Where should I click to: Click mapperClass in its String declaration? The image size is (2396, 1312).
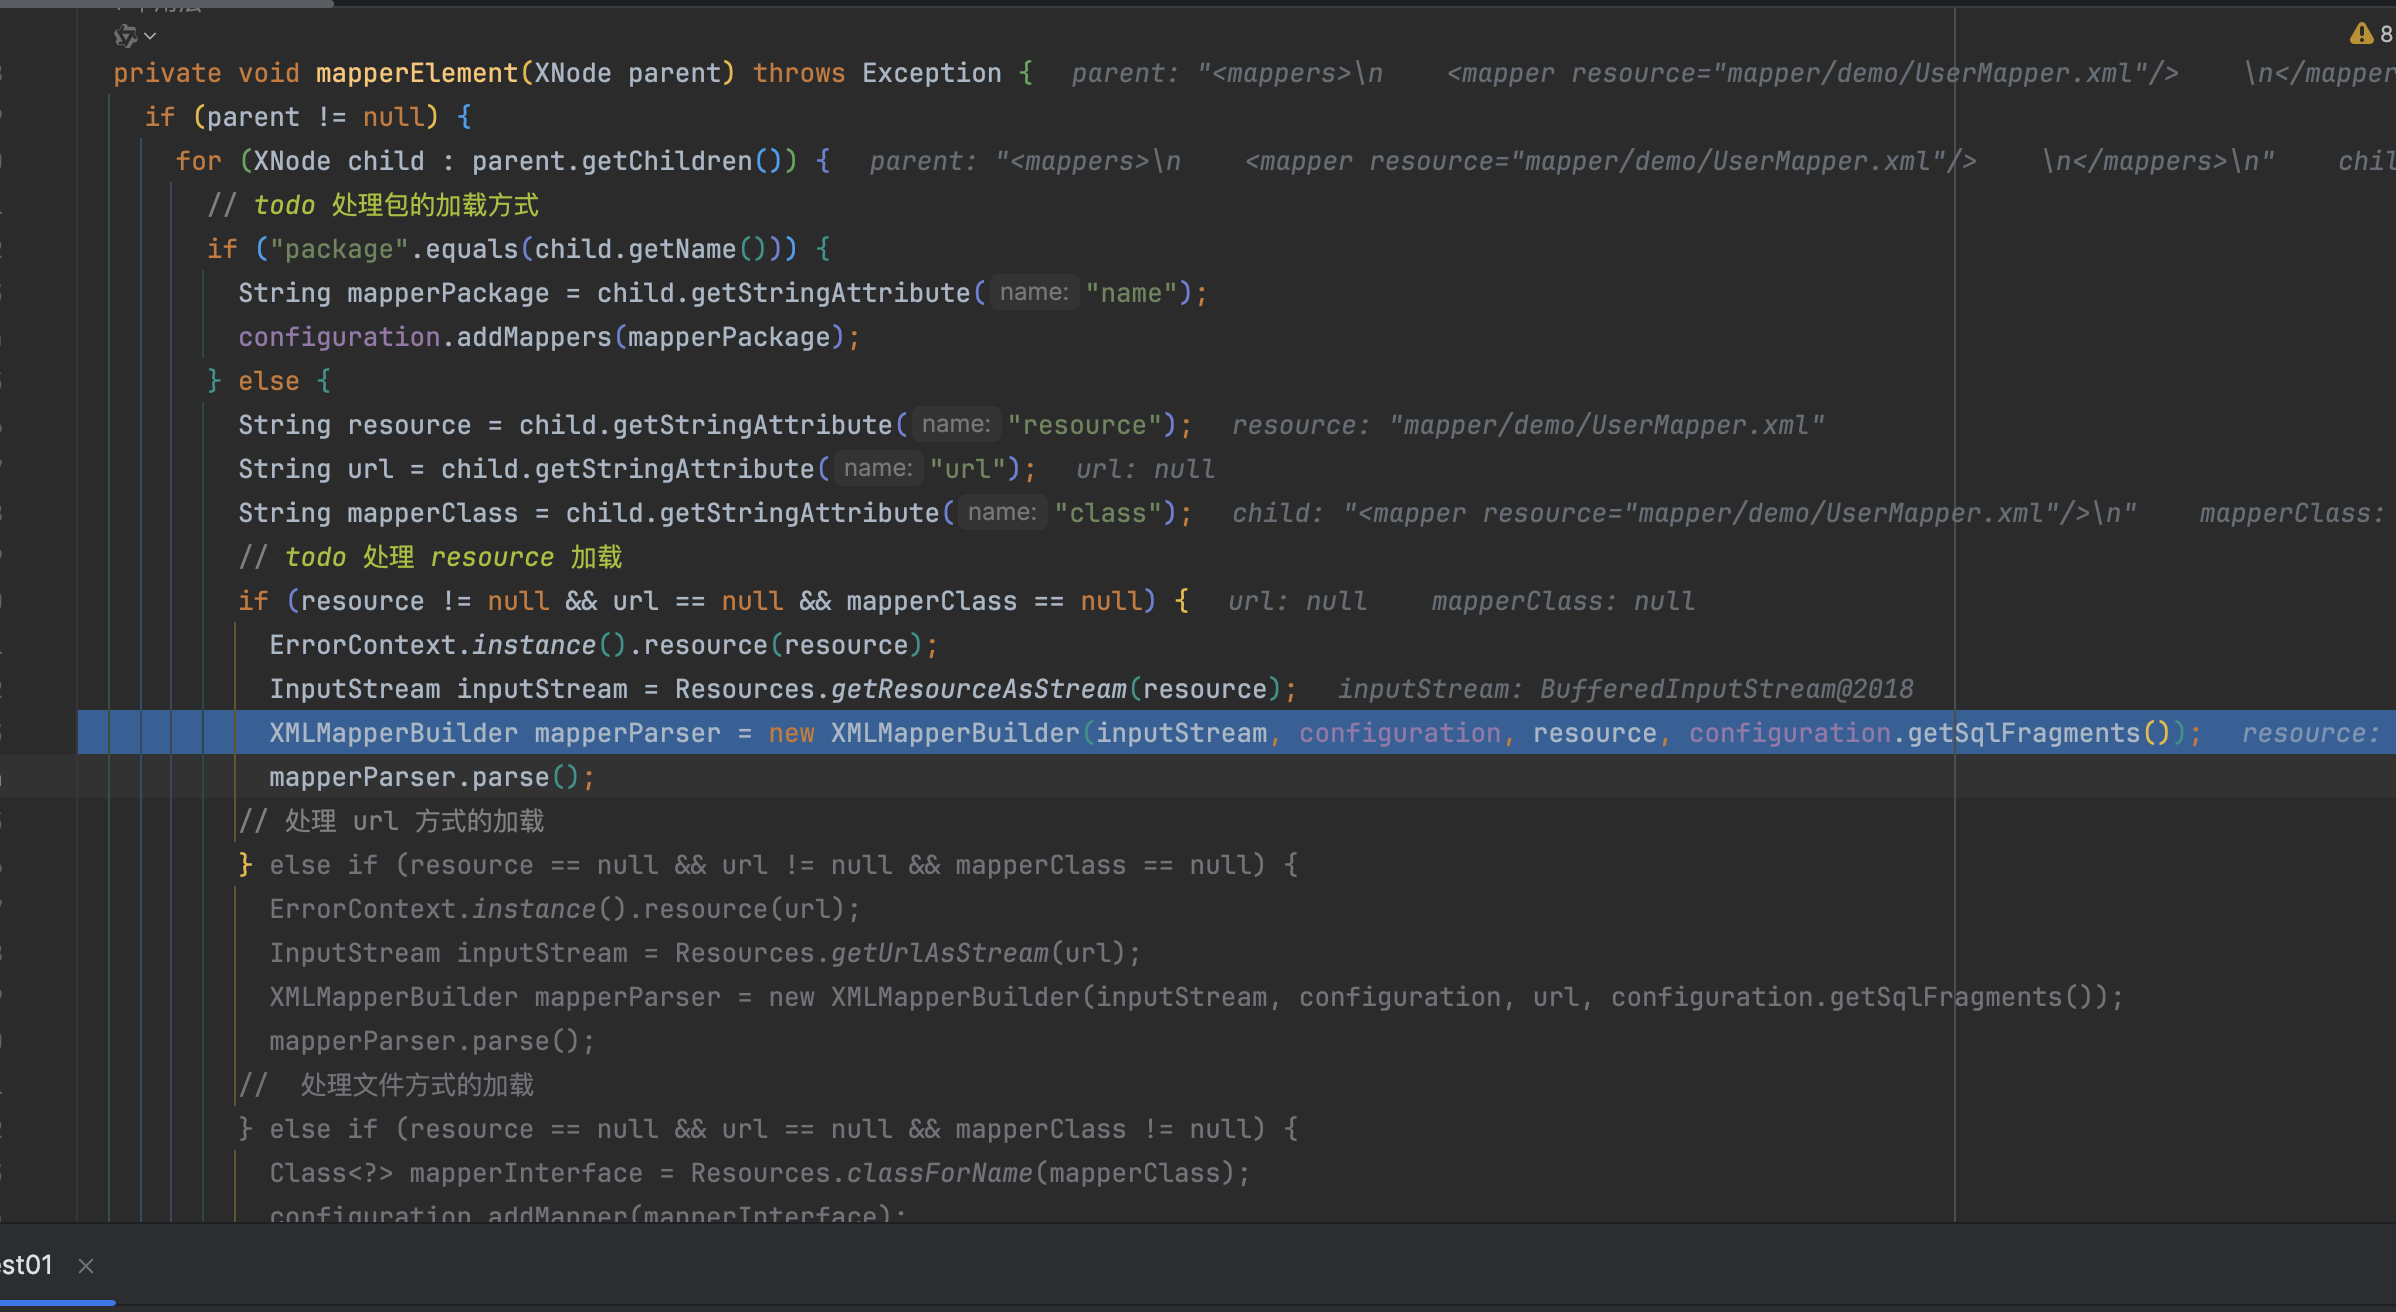point(433,513)
